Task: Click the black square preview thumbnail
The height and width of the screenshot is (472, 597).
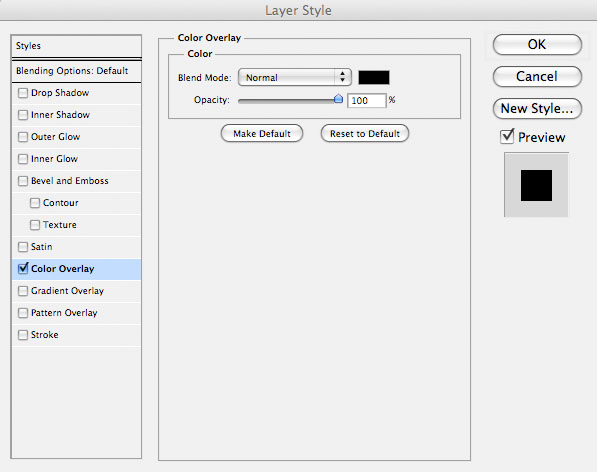Action: point(536,185)
